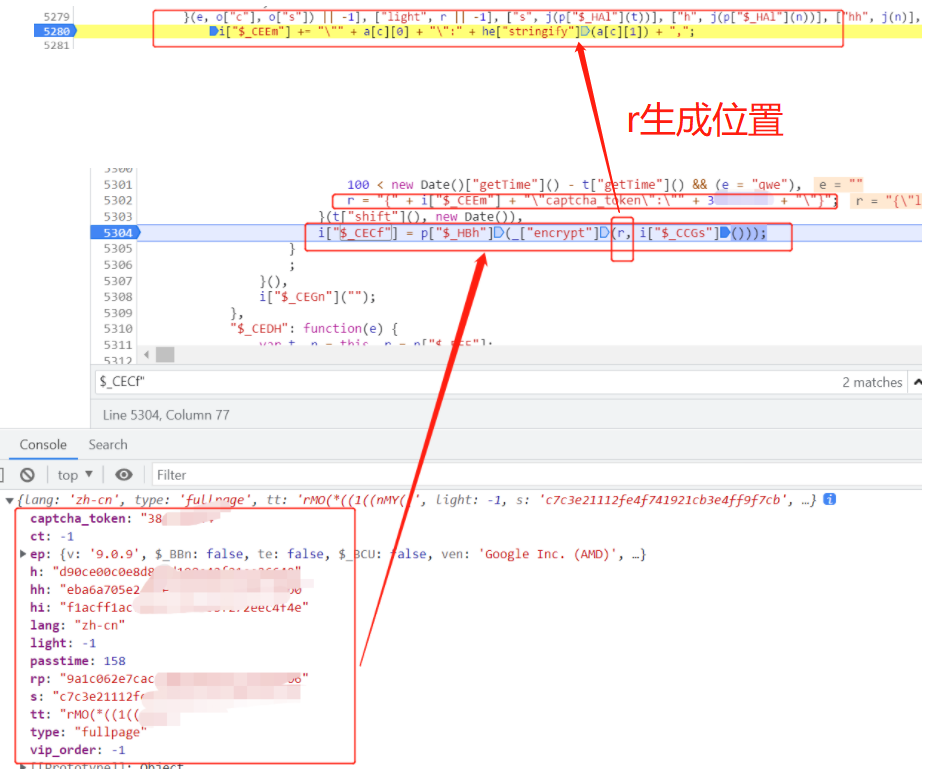The height and width of the screenshot is (778, 932).
Task: Click the 'hi:' property row with the f1acff1ac value
Action: 169,607
